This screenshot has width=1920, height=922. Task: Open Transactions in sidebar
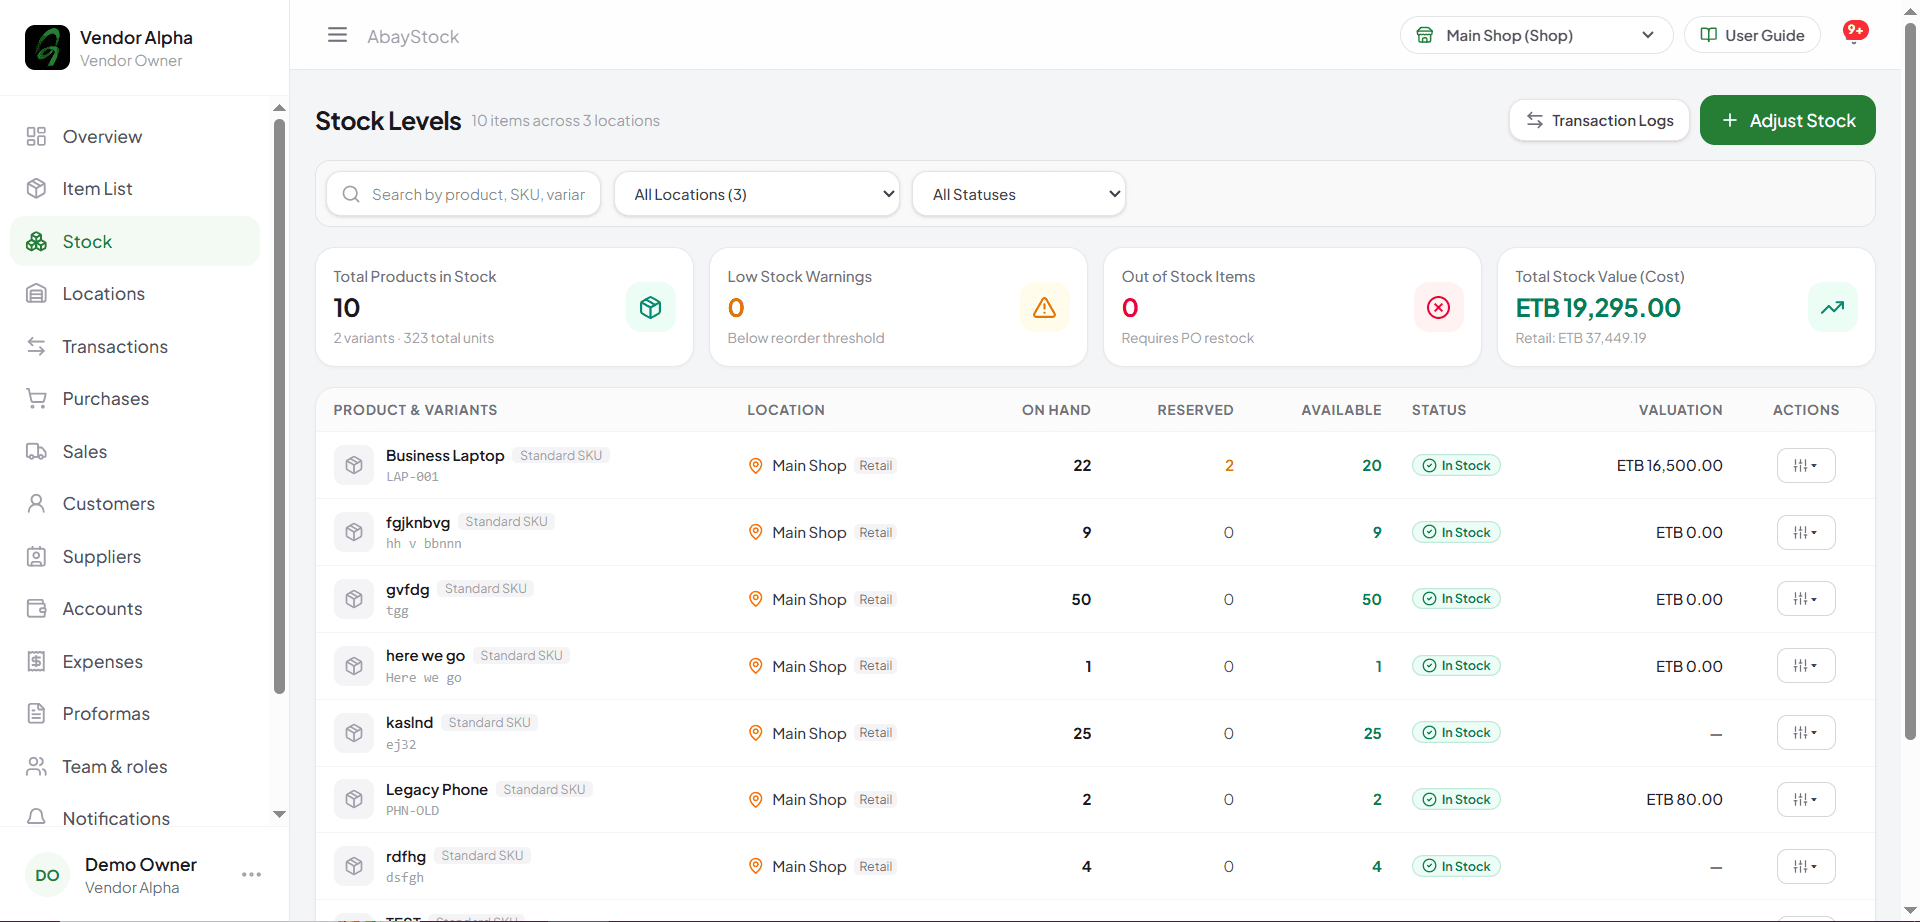[x=135, y=346]
